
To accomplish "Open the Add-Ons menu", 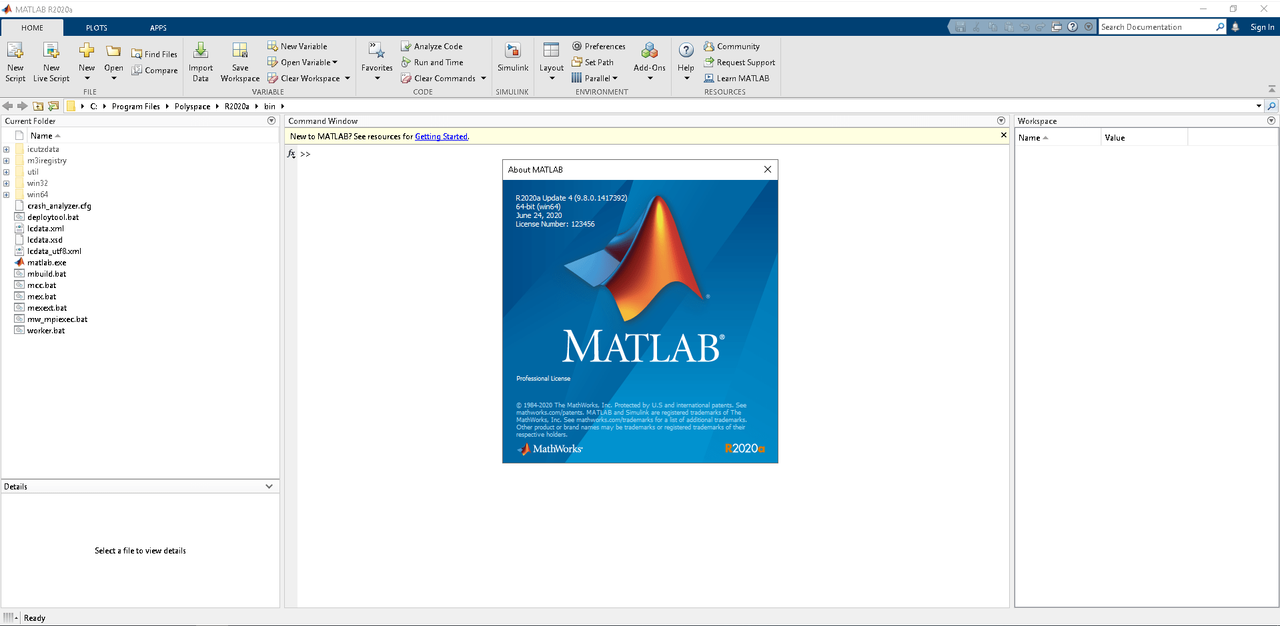I will 649,61.
